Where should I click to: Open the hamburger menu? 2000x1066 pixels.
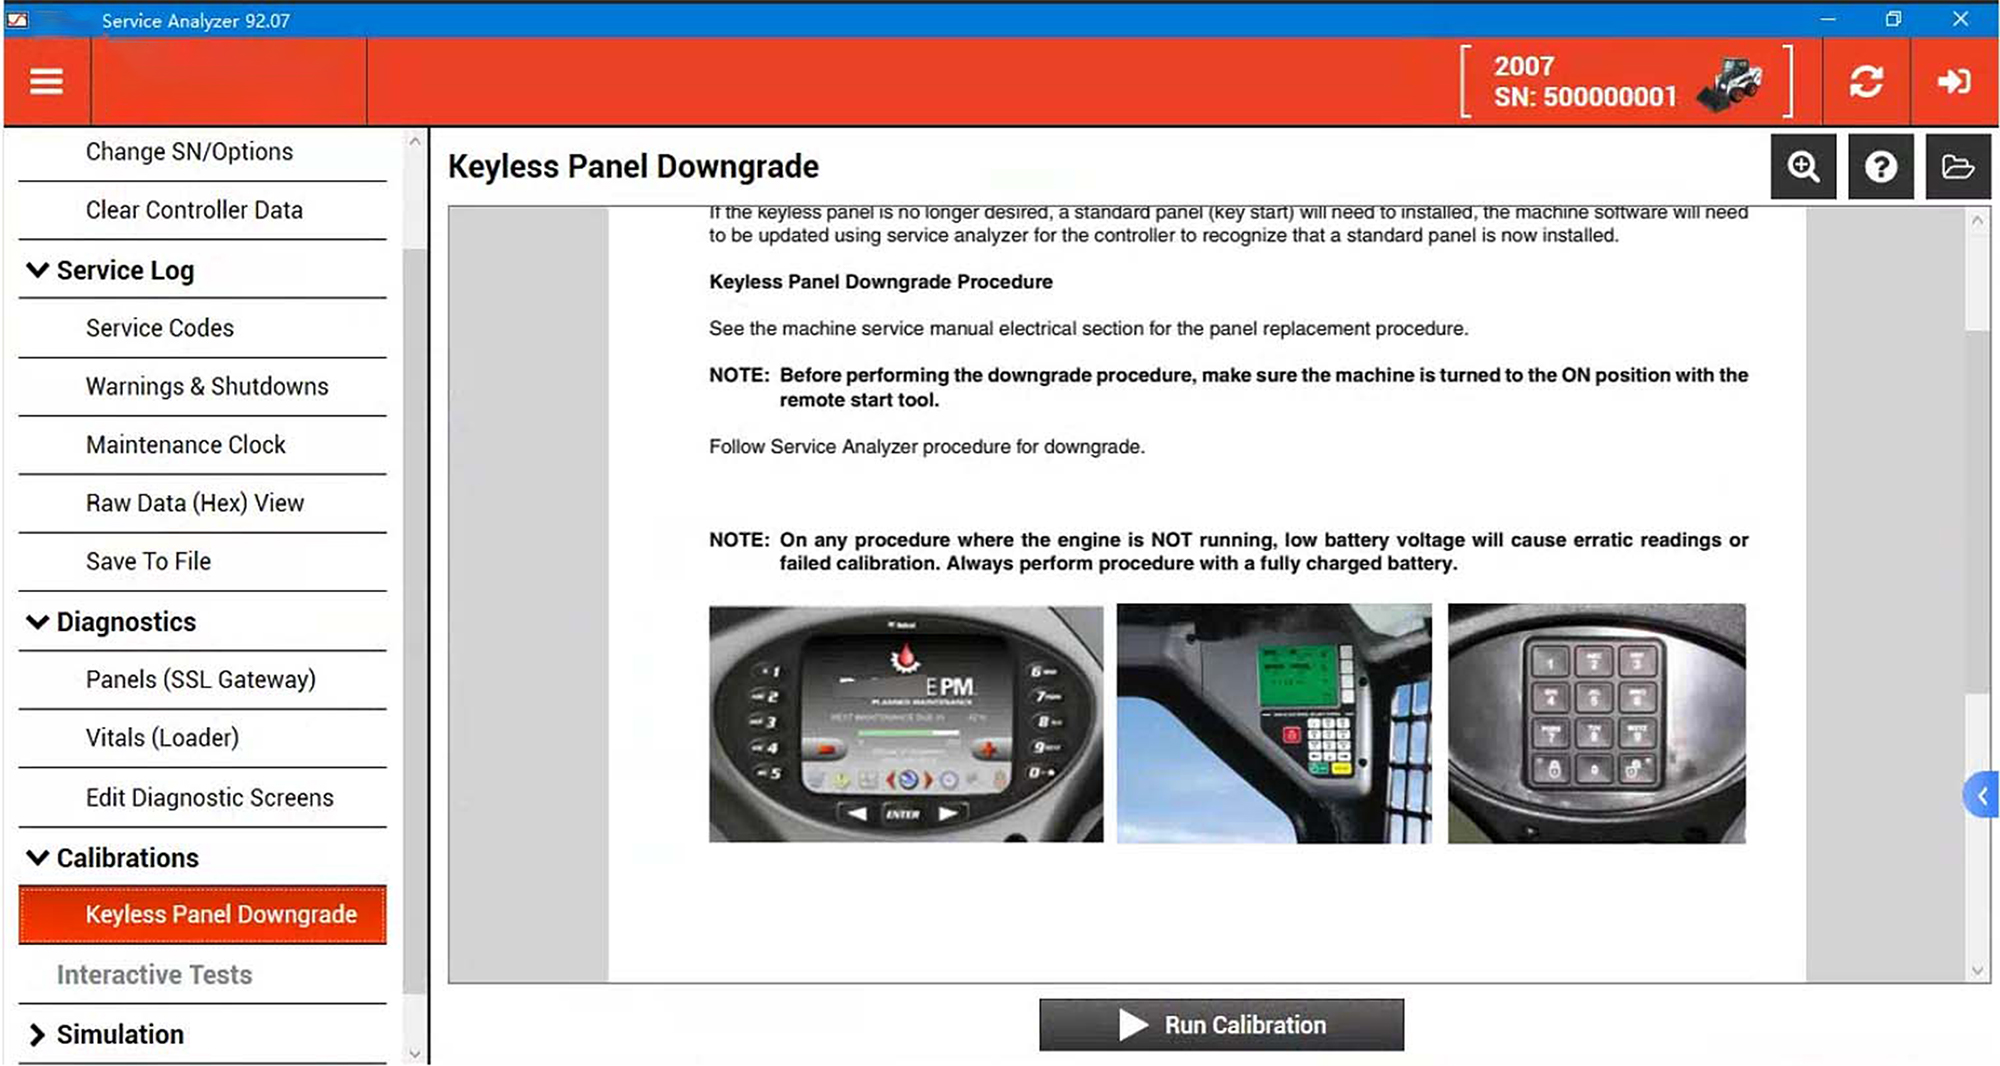pyautogui.click(x=46, y=81)
